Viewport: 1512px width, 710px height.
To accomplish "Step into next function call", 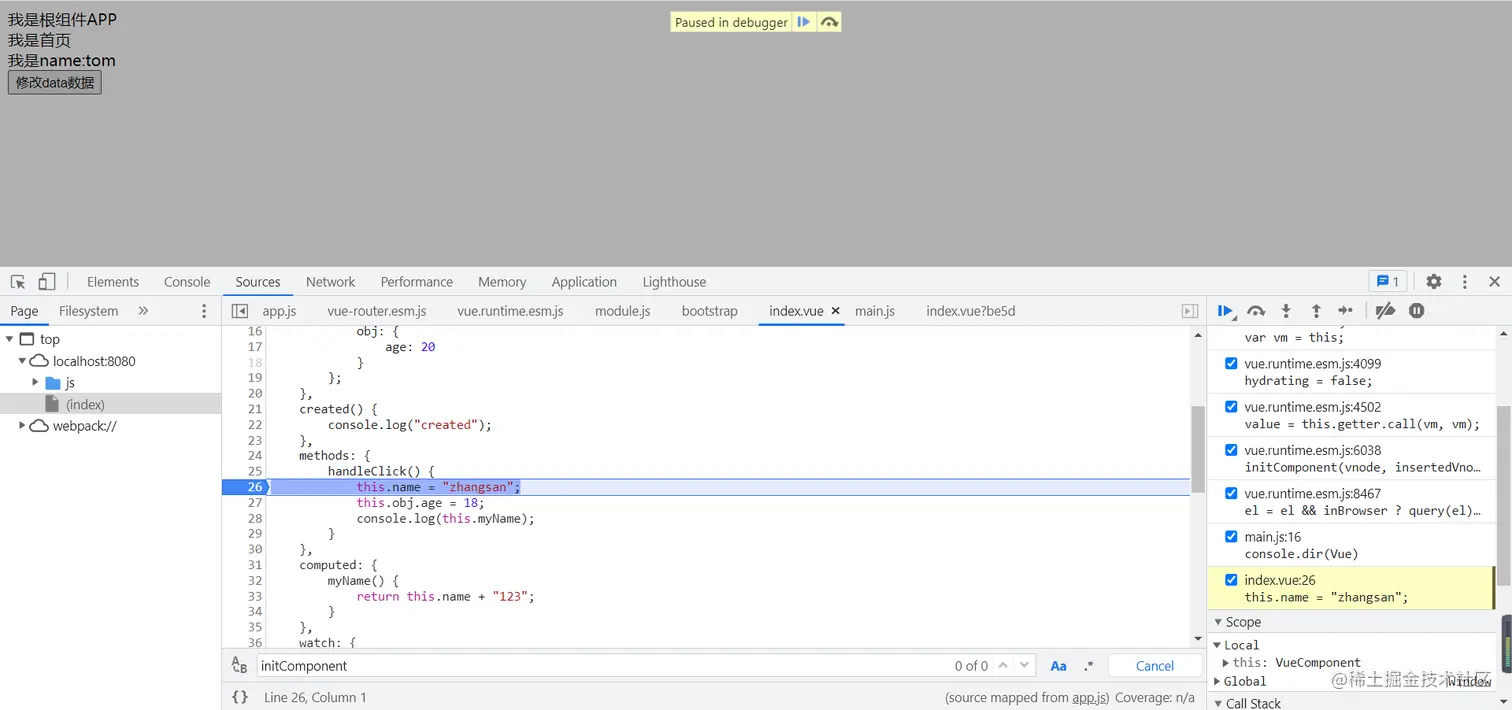I will point(1286,311).
